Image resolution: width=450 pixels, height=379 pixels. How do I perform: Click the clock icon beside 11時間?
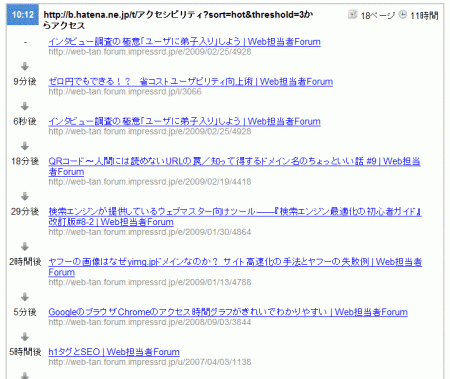(x=403, y=14)
